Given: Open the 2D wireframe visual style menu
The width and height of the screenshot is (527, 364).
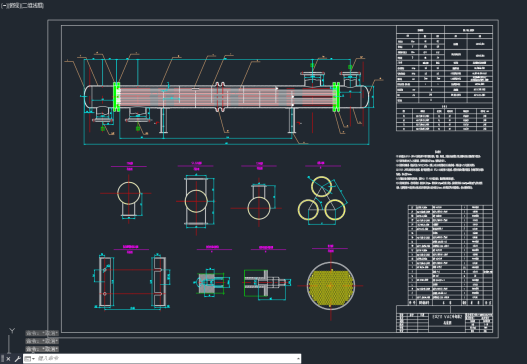Looking at the screenshot, I should click(33, 6).
